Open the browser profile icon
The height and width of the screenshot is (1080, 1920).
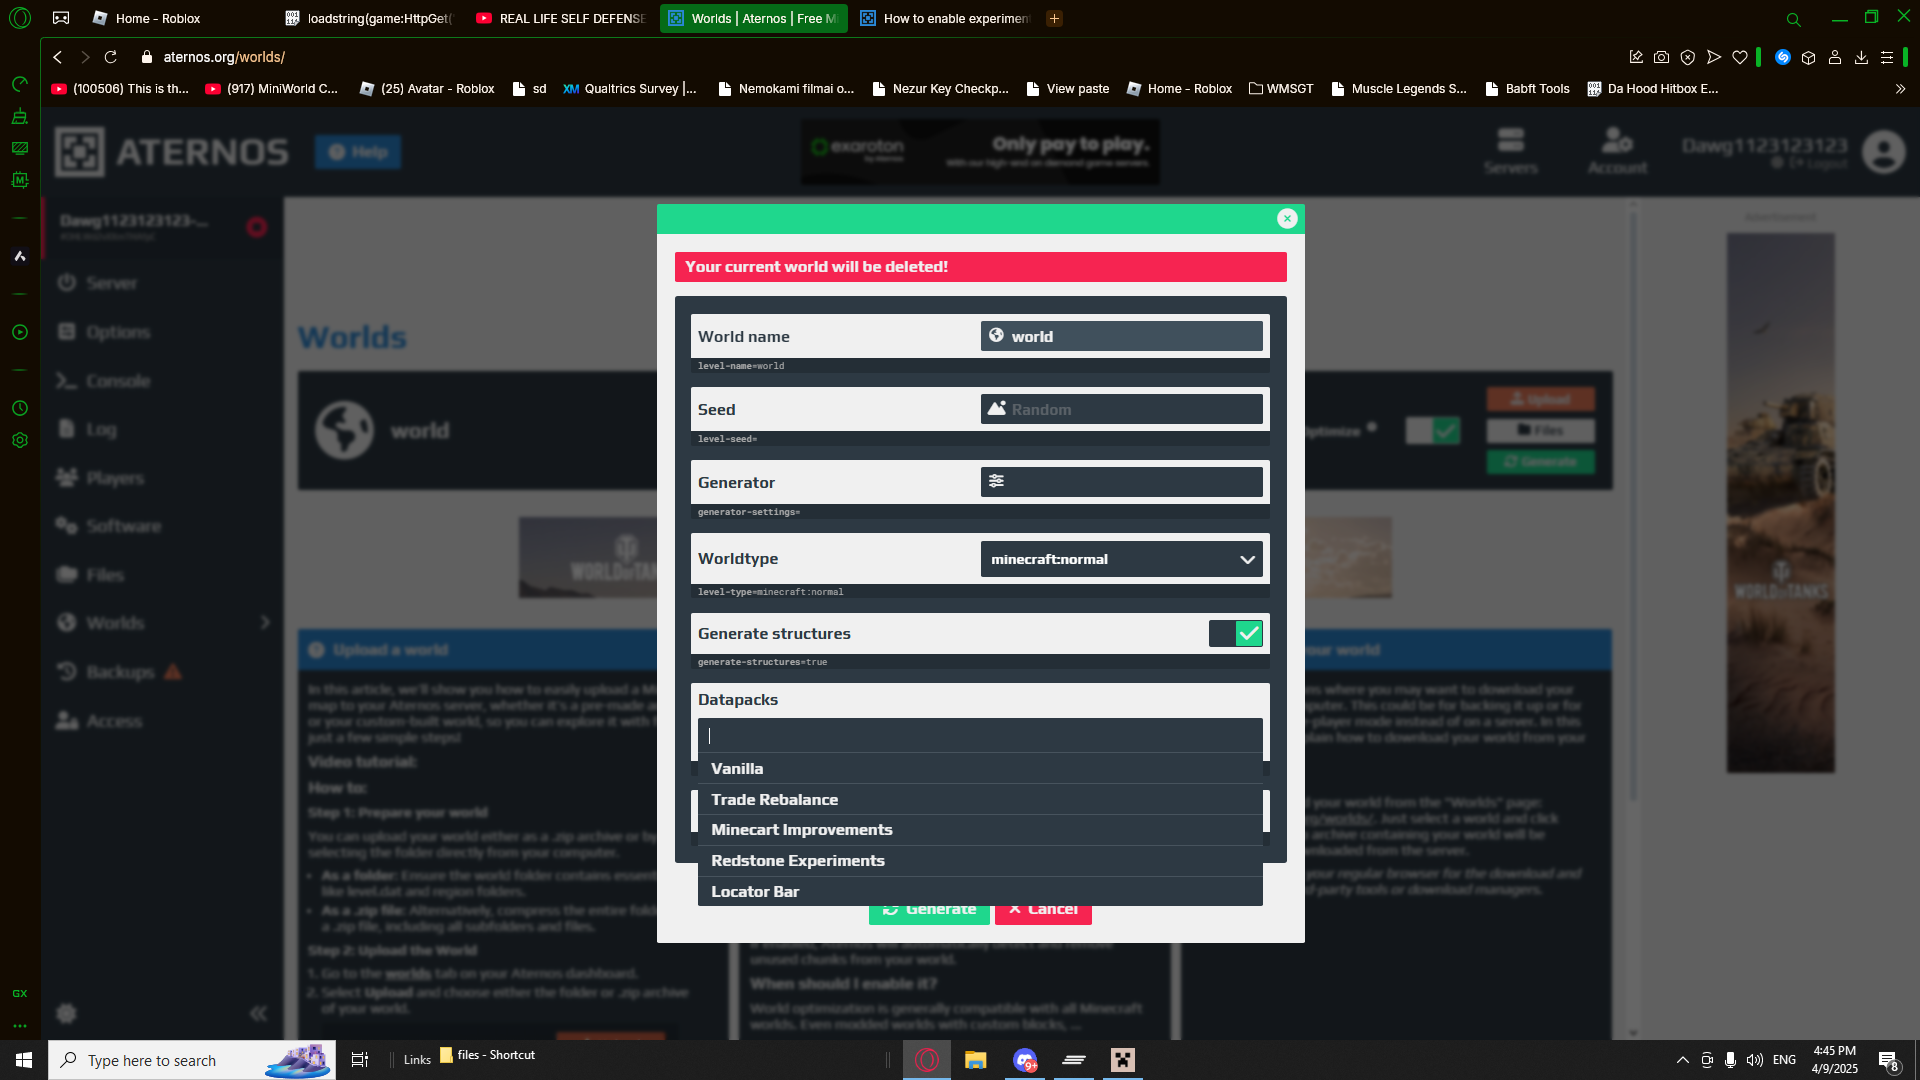click(1835, 57)
